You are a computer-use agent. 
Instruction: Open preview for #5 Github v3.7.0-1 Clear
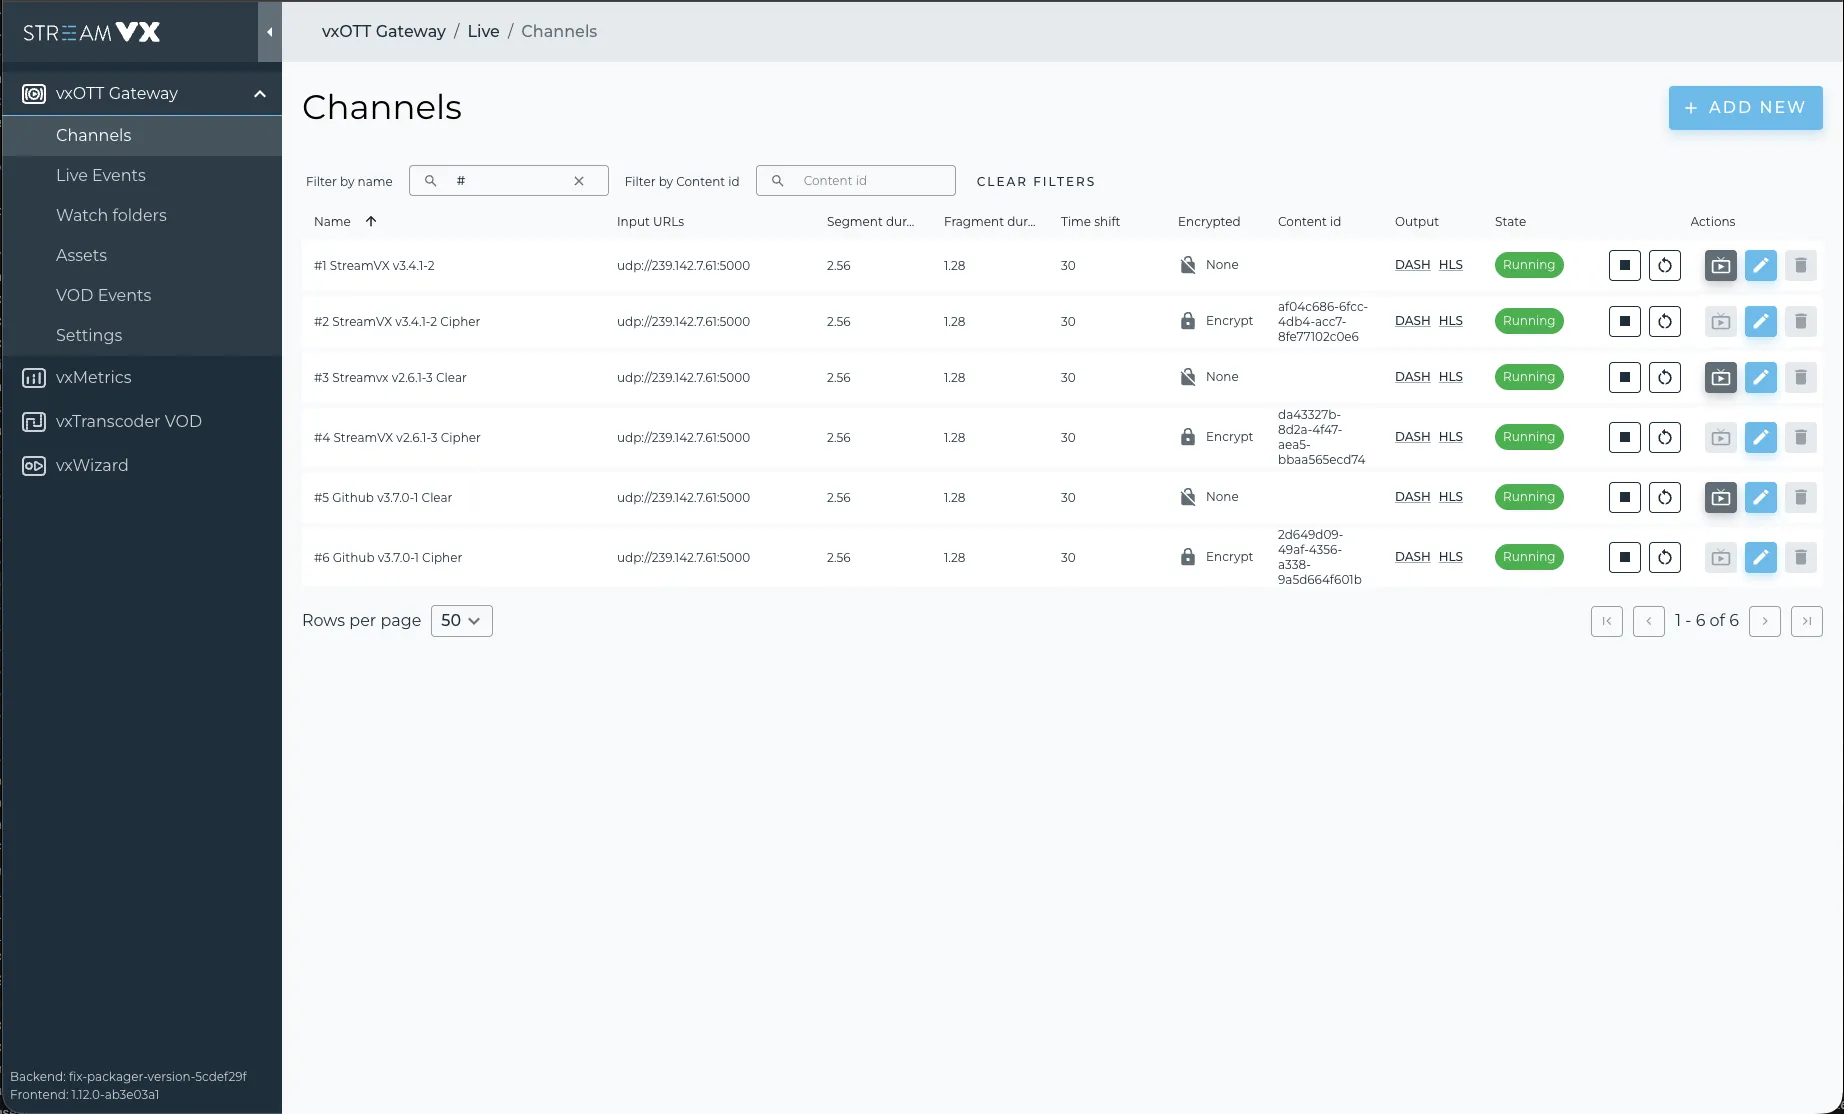1720,497
